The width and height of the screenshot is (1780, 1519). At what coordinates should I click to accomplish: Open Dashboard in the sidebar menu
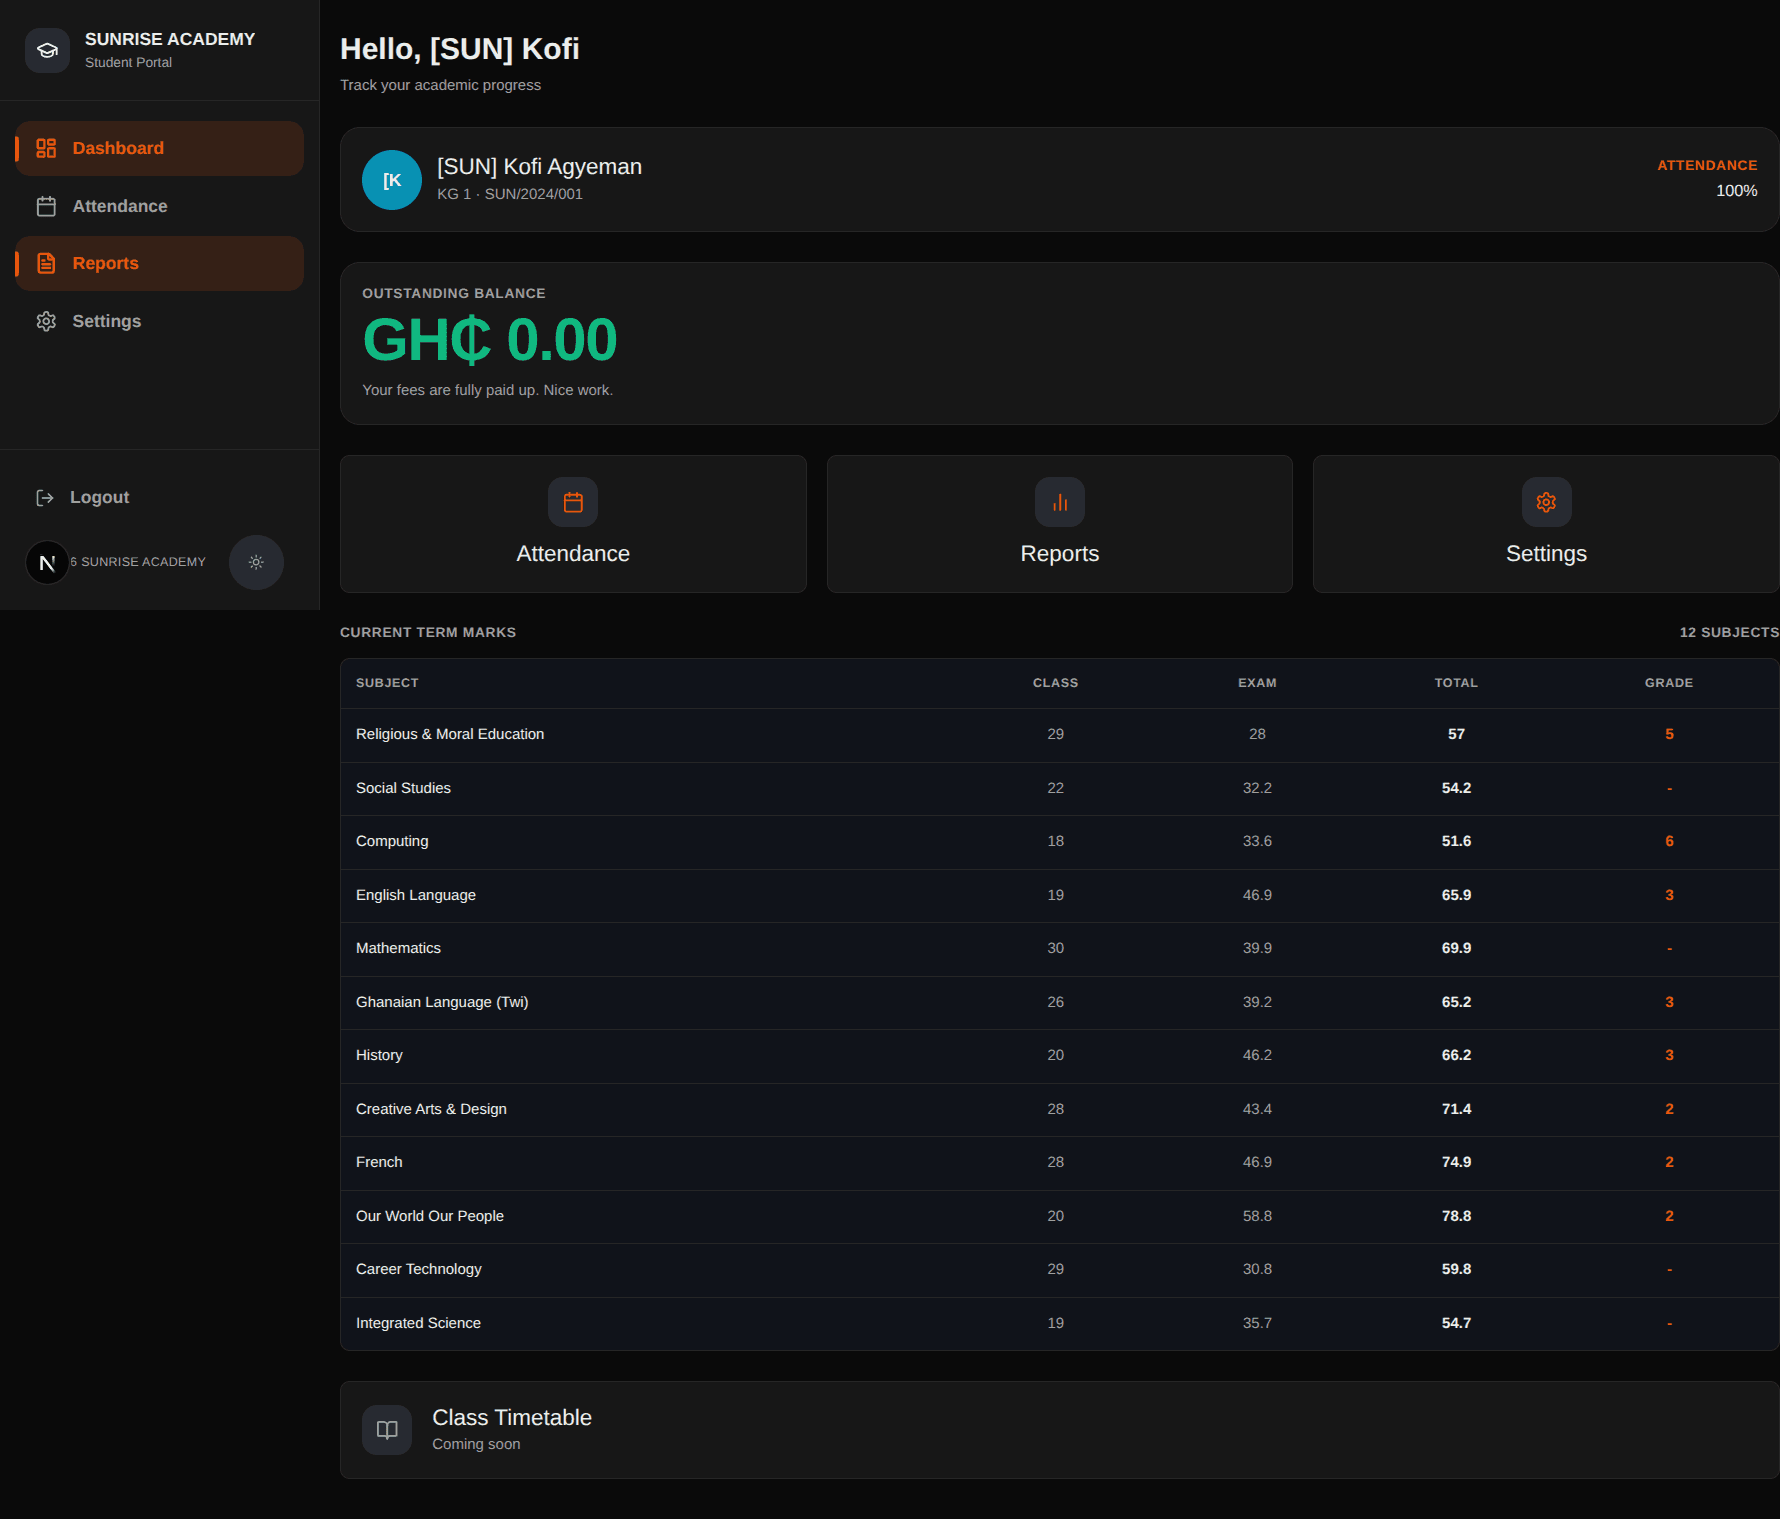(159, 148)
